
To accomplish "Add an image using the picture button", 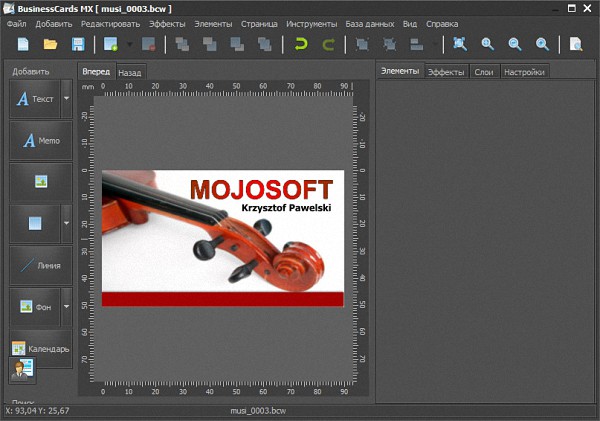I will (x=41, y=181).
